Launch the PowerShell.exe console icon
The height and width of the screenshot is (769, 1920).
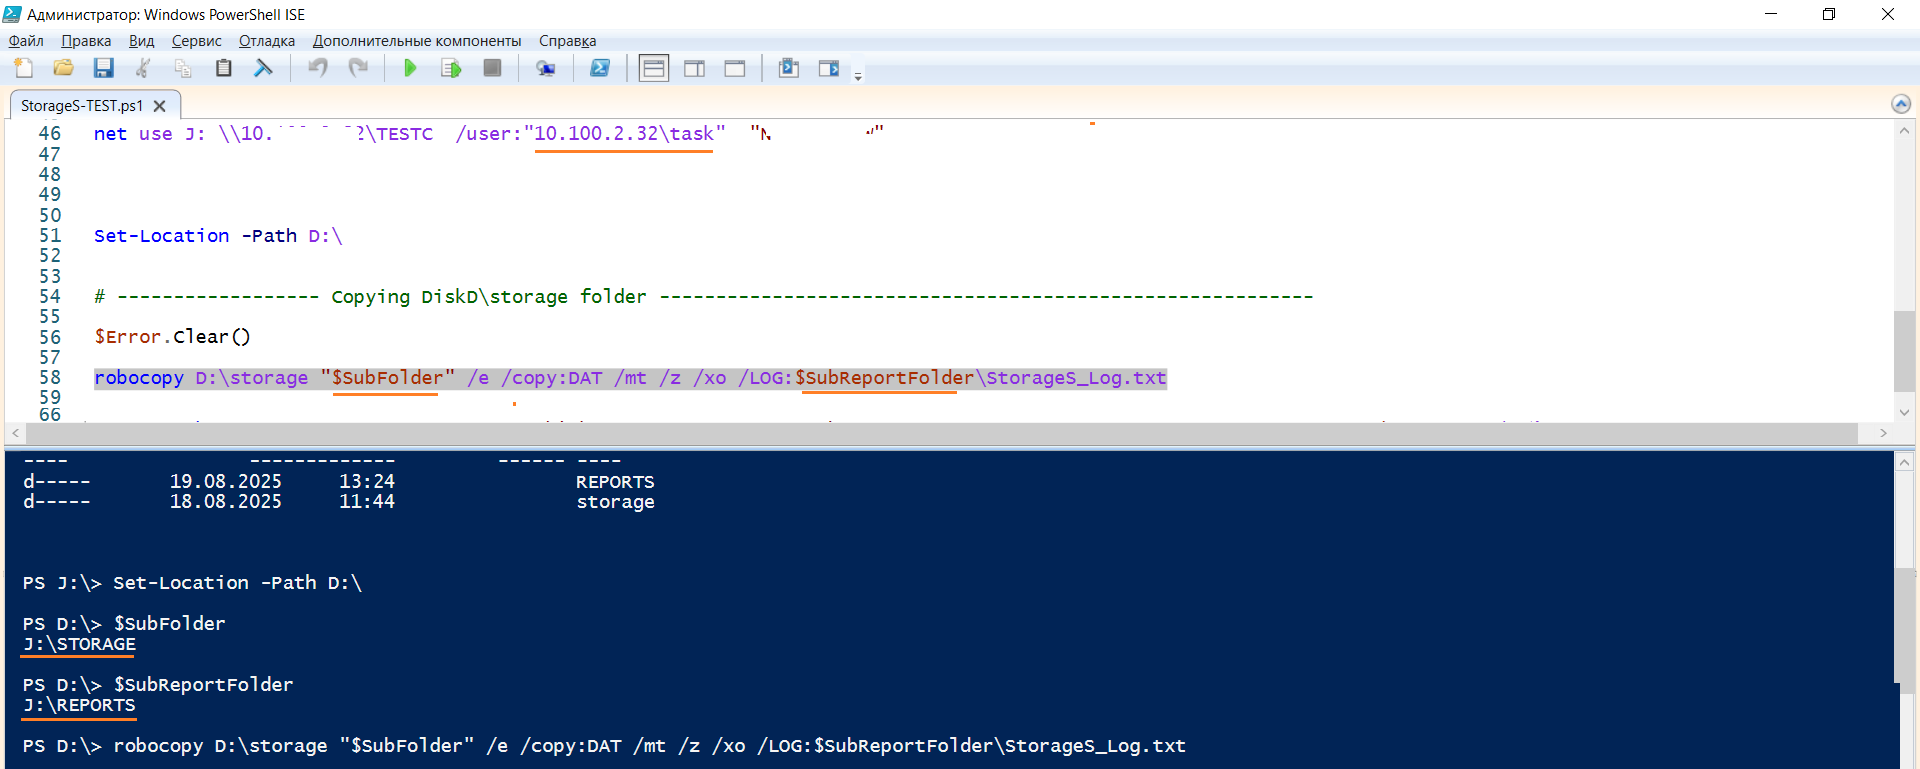tap(600, 68)
